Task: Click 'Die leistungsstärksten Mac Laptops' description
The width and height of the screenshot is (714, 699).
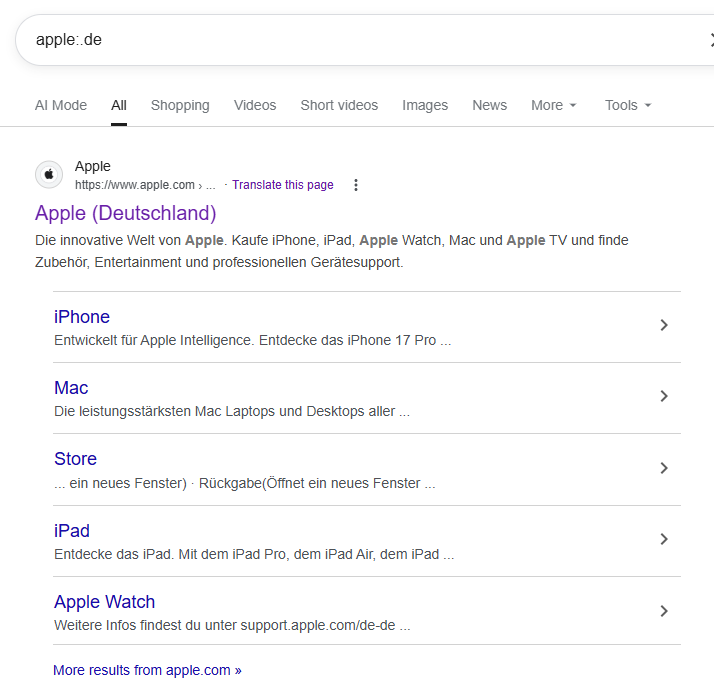Action: tap(232, 412)
